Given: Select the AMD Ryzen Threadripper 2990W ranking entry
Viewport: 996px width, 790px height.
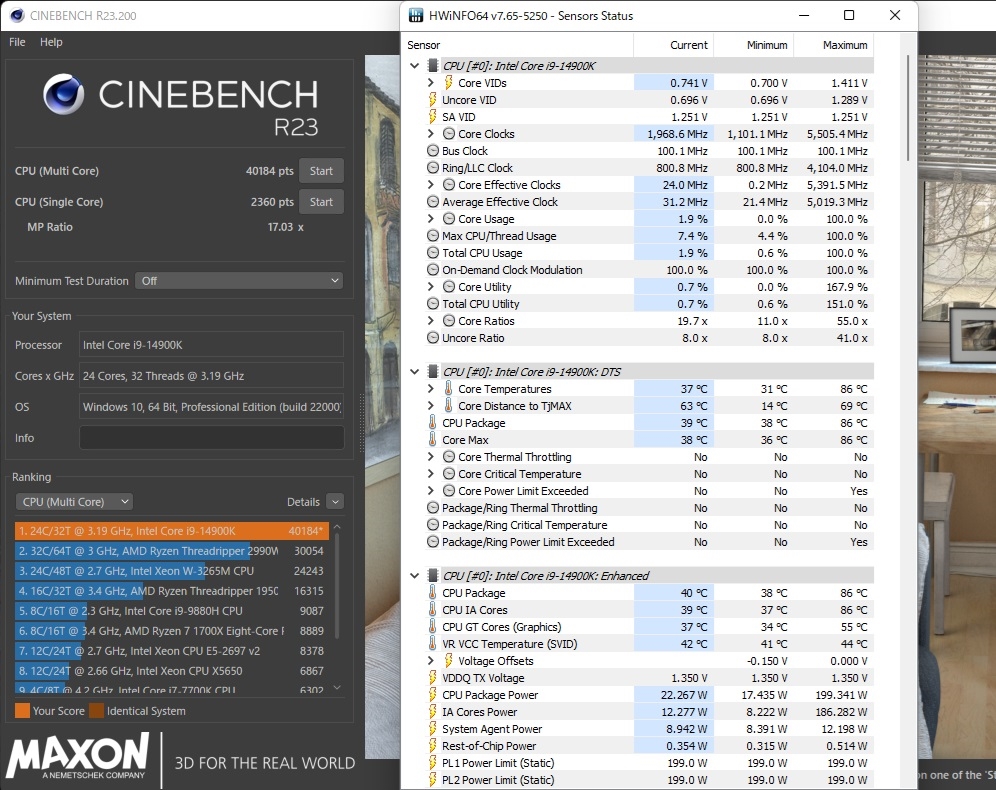Looking at the screenshot, I should click(172, 551).
